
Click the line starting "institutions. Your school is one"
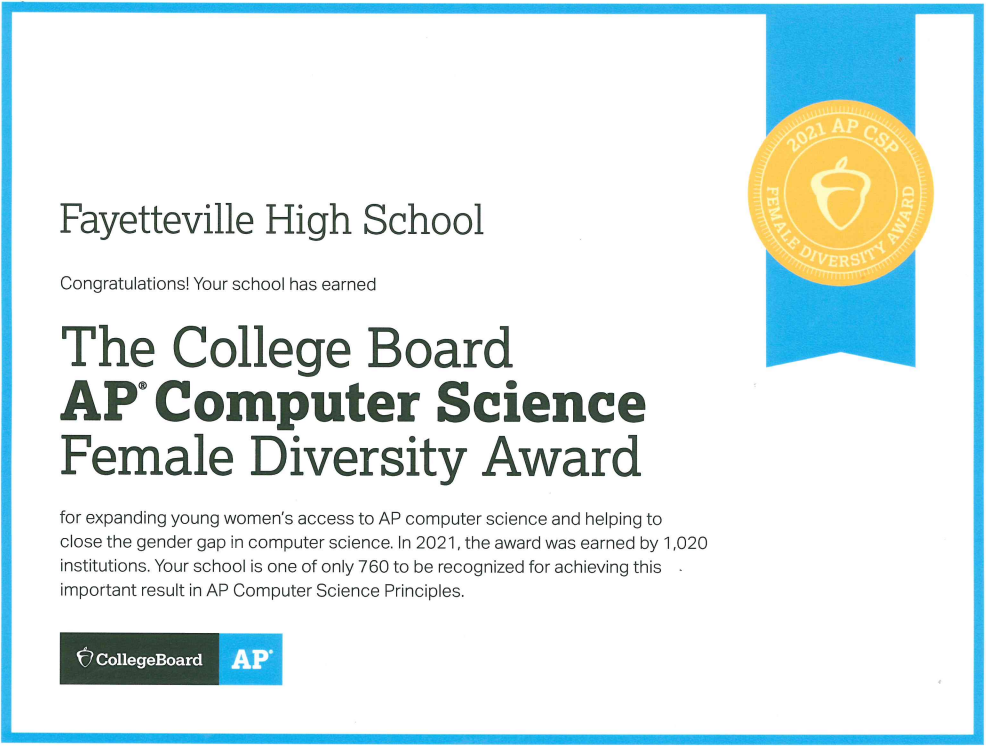(x=361, y=567)
